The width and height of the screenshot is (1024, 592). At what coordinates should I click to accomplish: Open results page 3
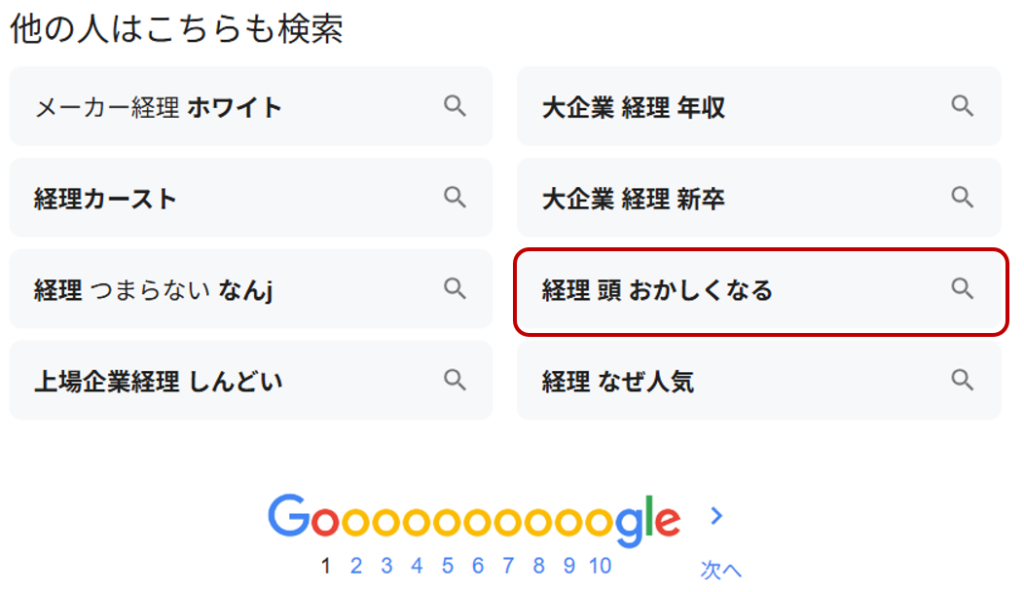click(x=387, y=566)
